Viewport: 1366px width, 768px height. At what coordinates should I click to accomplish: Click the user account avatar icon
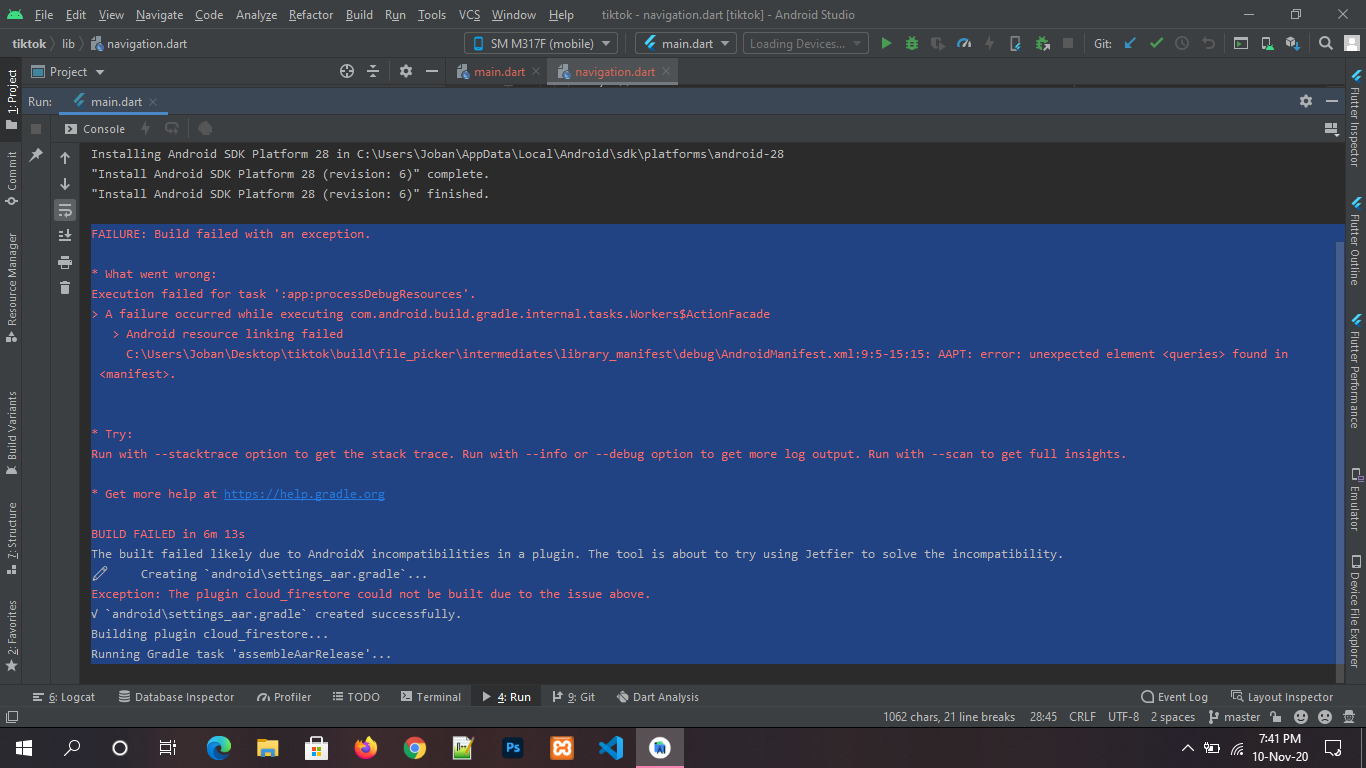[1350, 43]
